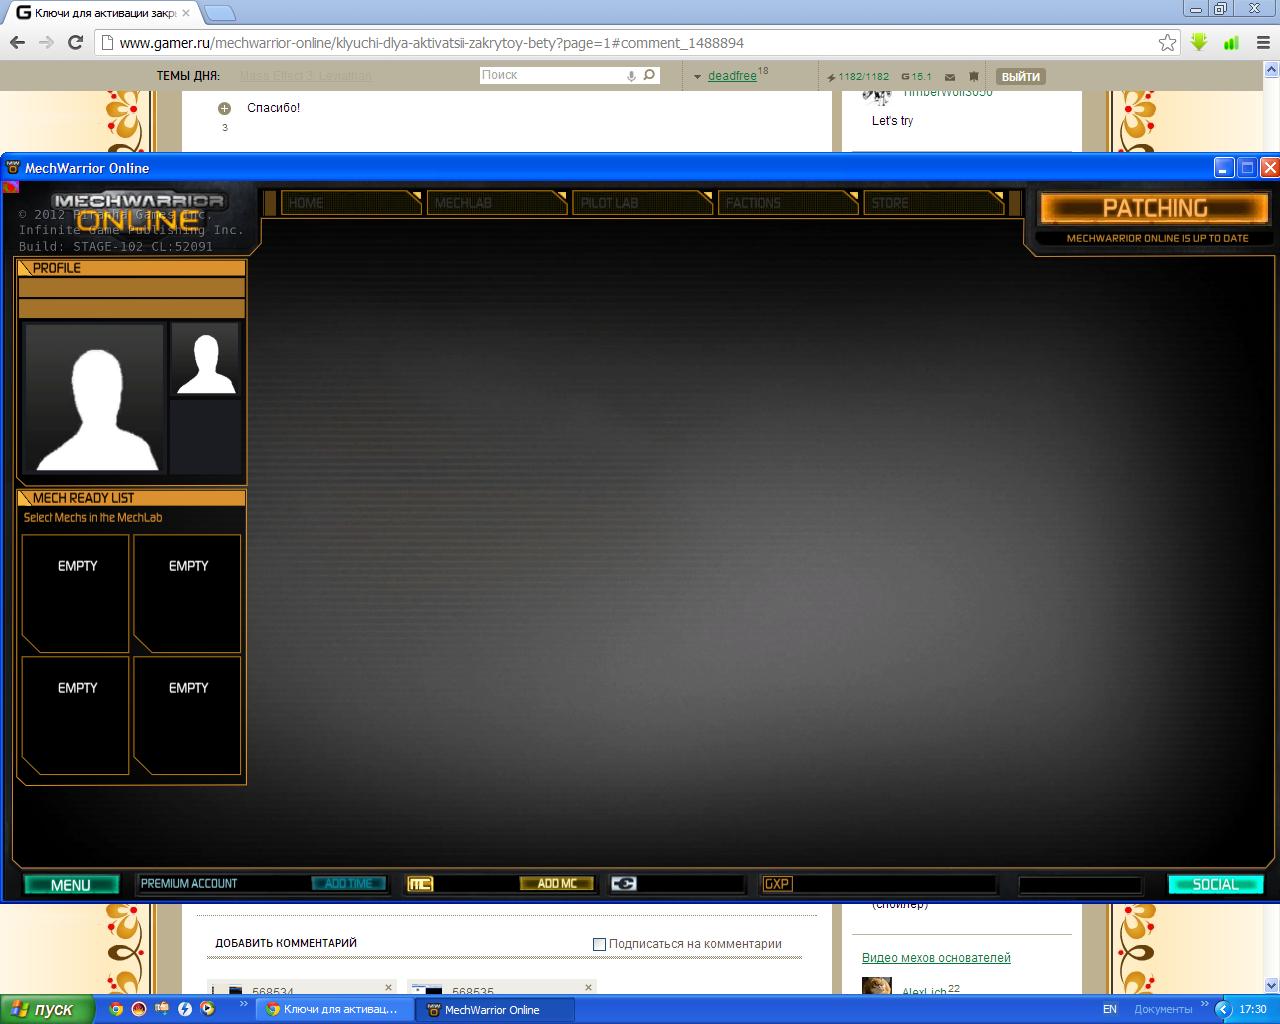Click the blue lightning quick launch icon
Image resolution: width=1280 pixels, height=1024 pixels.
(185, 1009)
